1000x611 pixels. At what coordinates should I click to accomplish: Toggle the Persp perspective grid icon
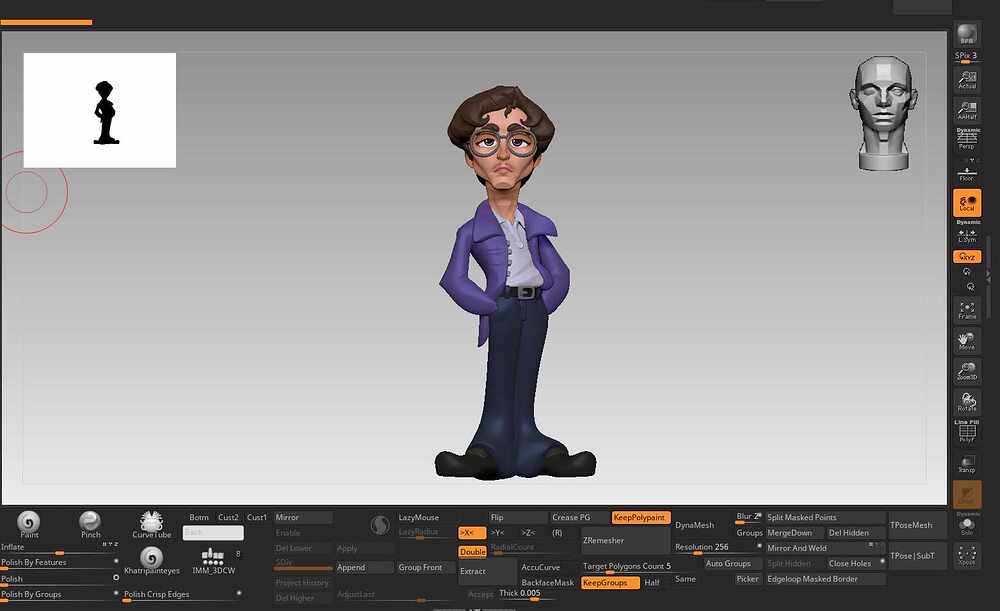coord(967,140)
